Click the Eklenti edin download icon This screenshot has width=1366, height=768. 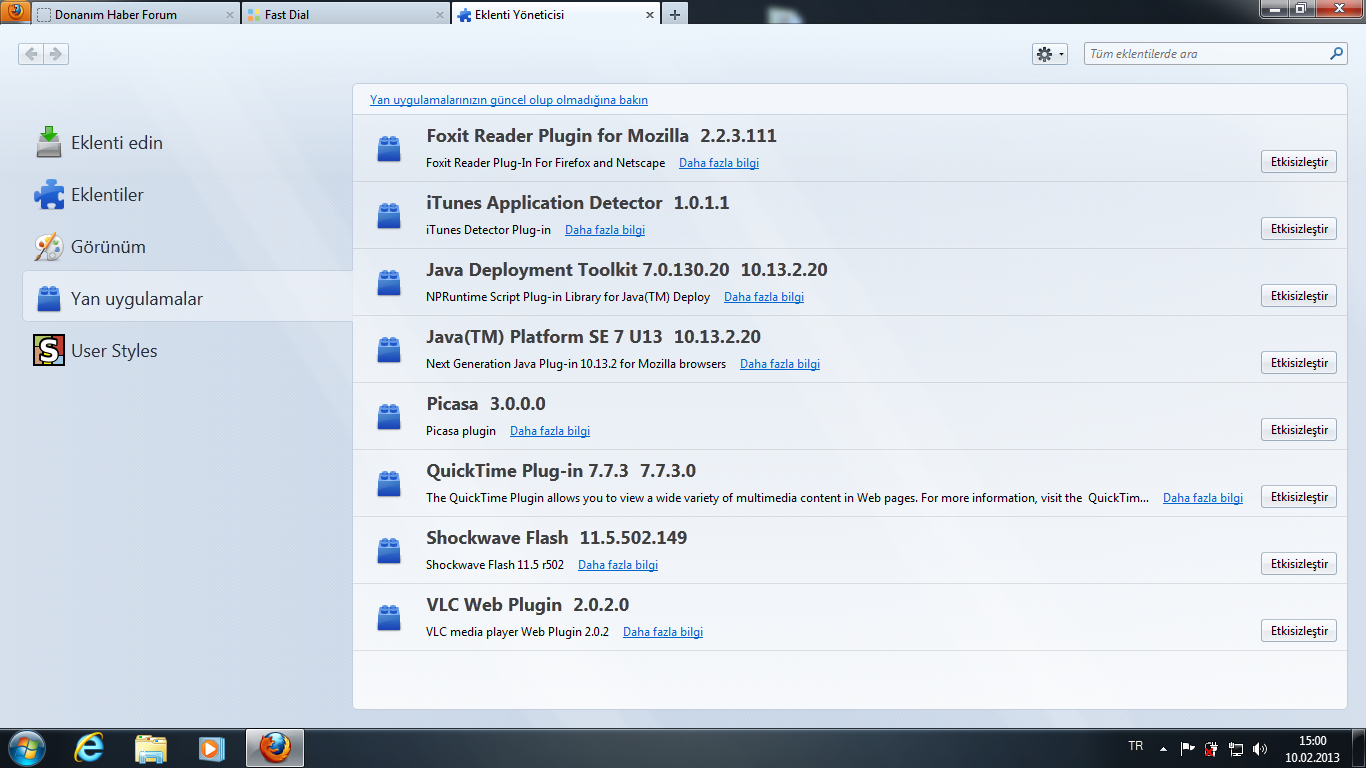[x=49, y=142]
